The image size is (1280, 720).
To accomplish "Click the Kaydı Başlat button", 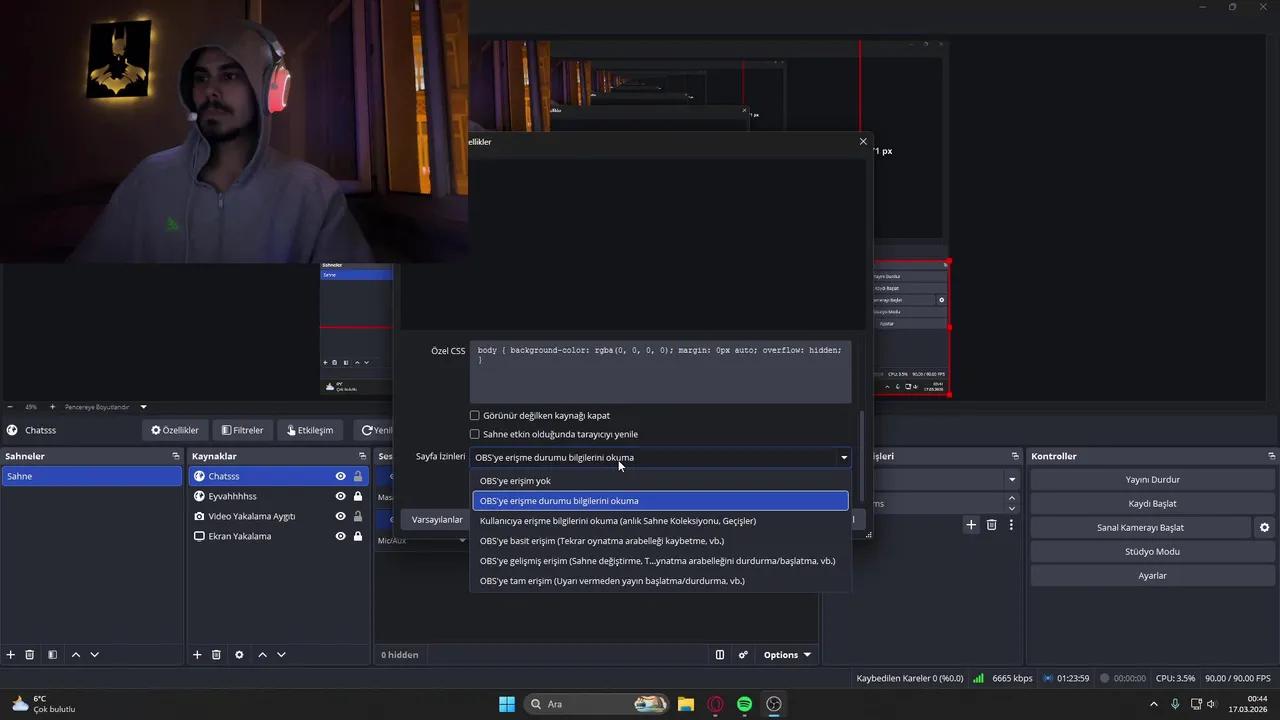I will click(x=1152, y=504).
